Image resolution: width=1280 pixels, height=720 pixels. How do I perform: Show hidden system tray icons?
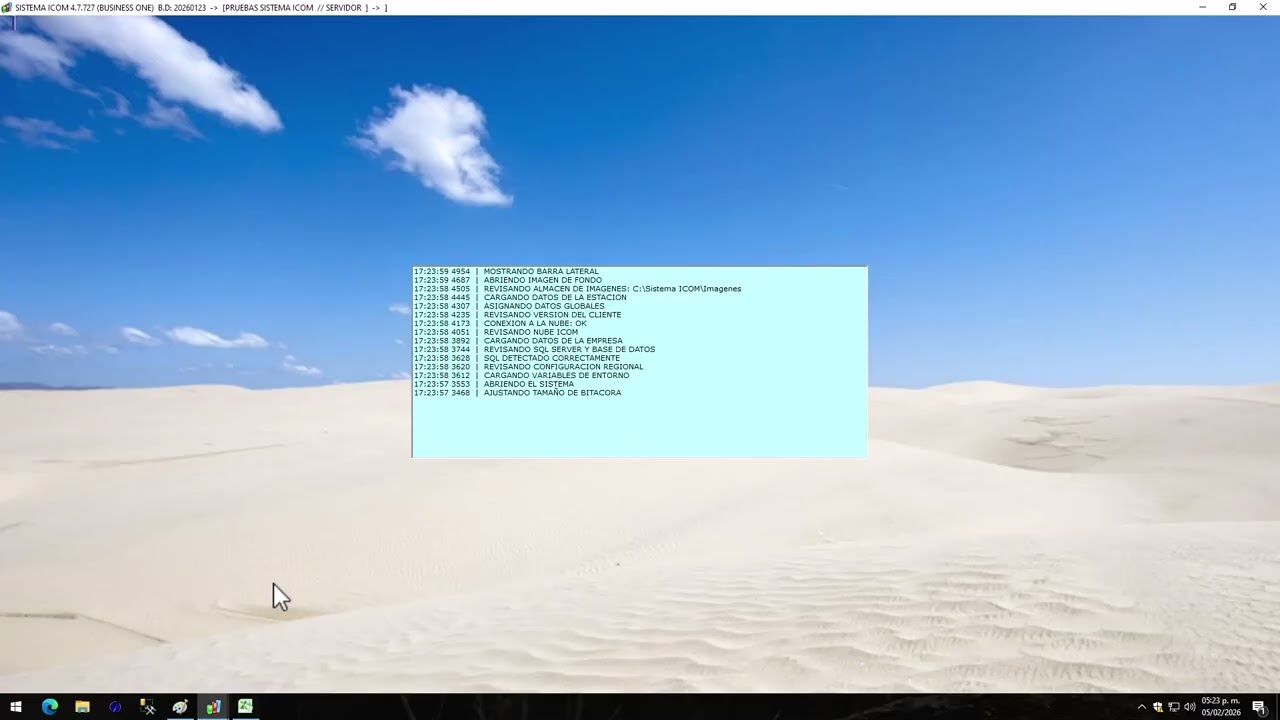coord(1142,707)
